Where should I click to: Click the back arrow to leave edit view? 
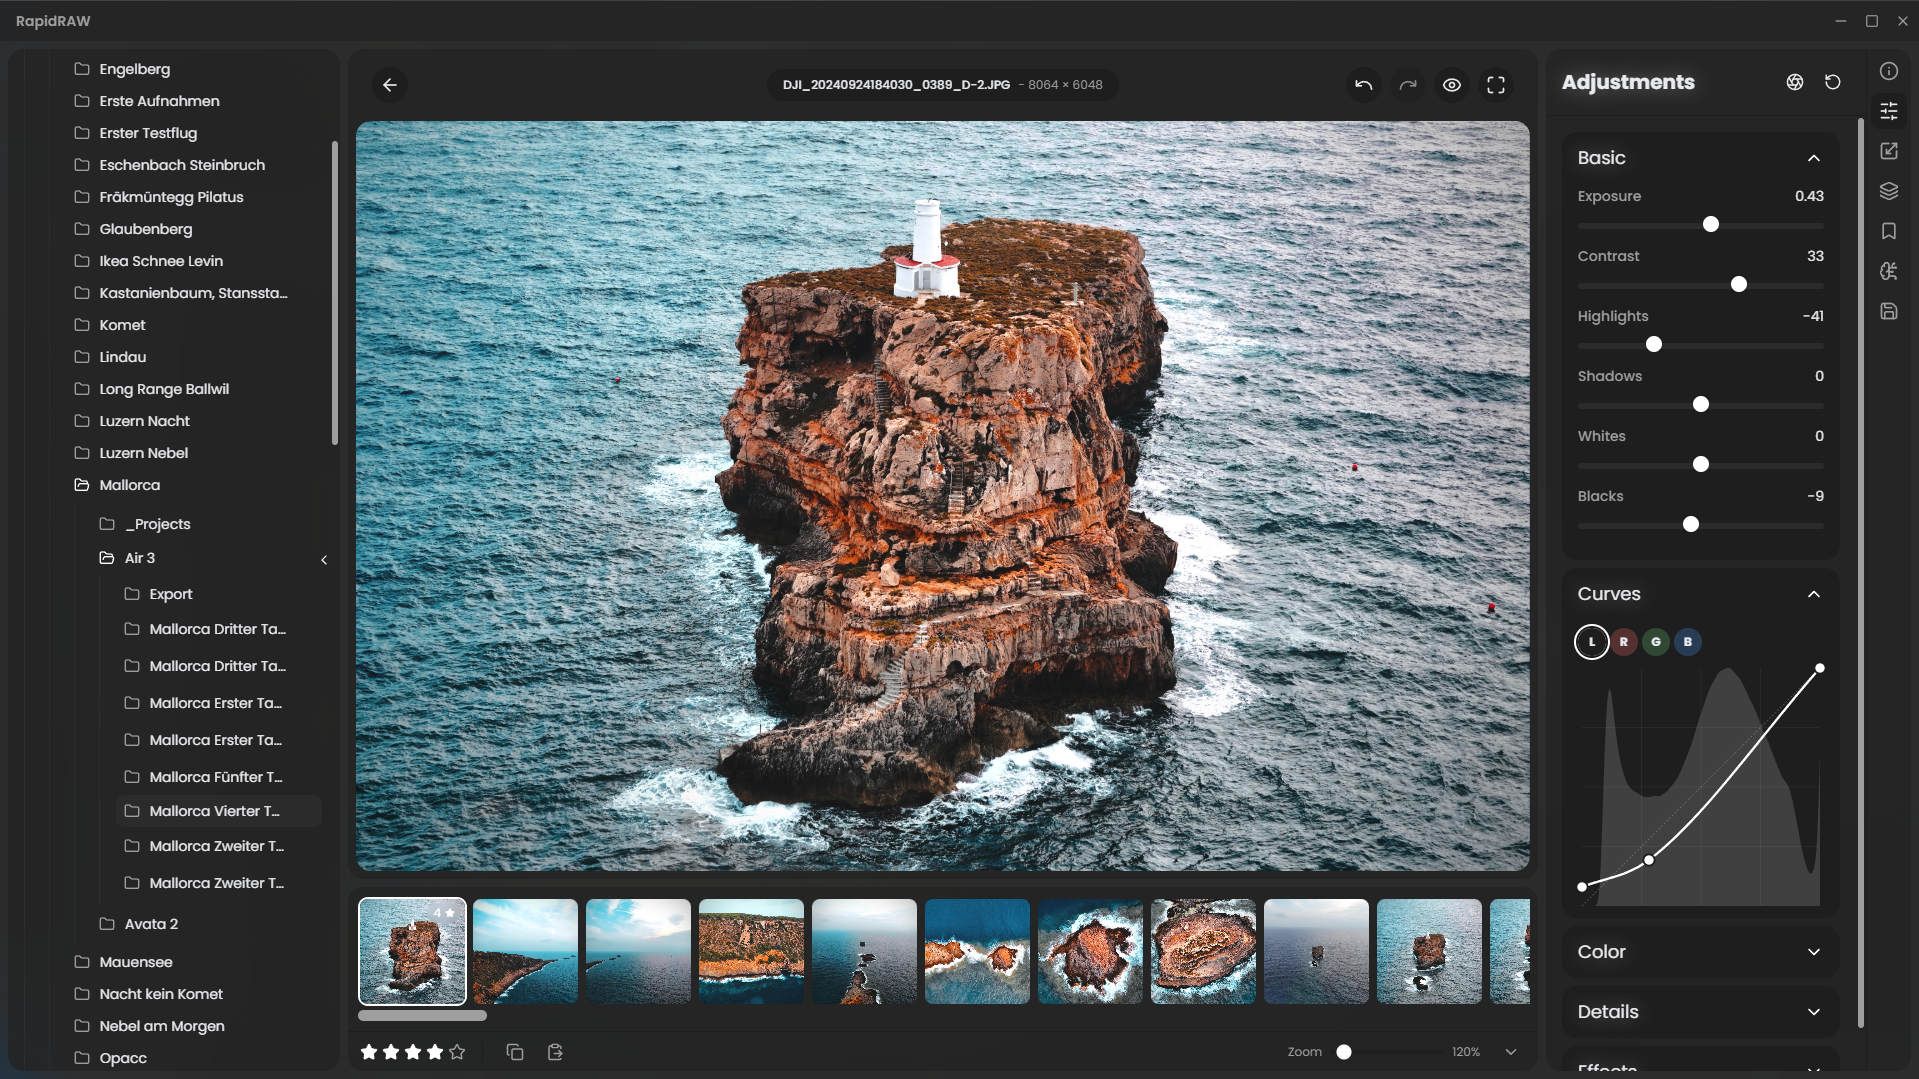pos(390,85)
